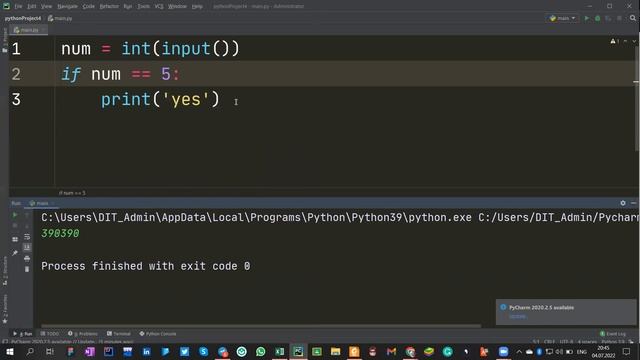Viewport: 640px width, 360px height.
Task: Open the View menu
Action: click(x=46, y=6)
